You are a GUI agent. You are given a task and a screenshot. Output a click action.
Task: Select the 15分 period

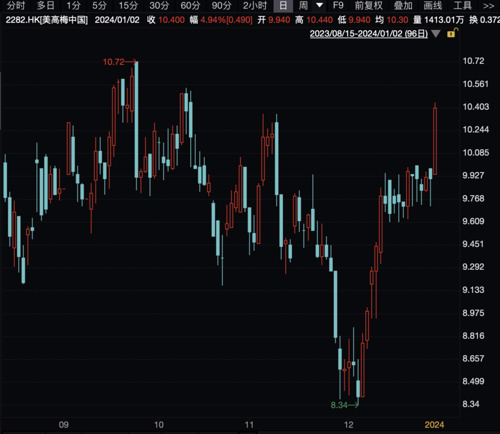click(128, 6)
